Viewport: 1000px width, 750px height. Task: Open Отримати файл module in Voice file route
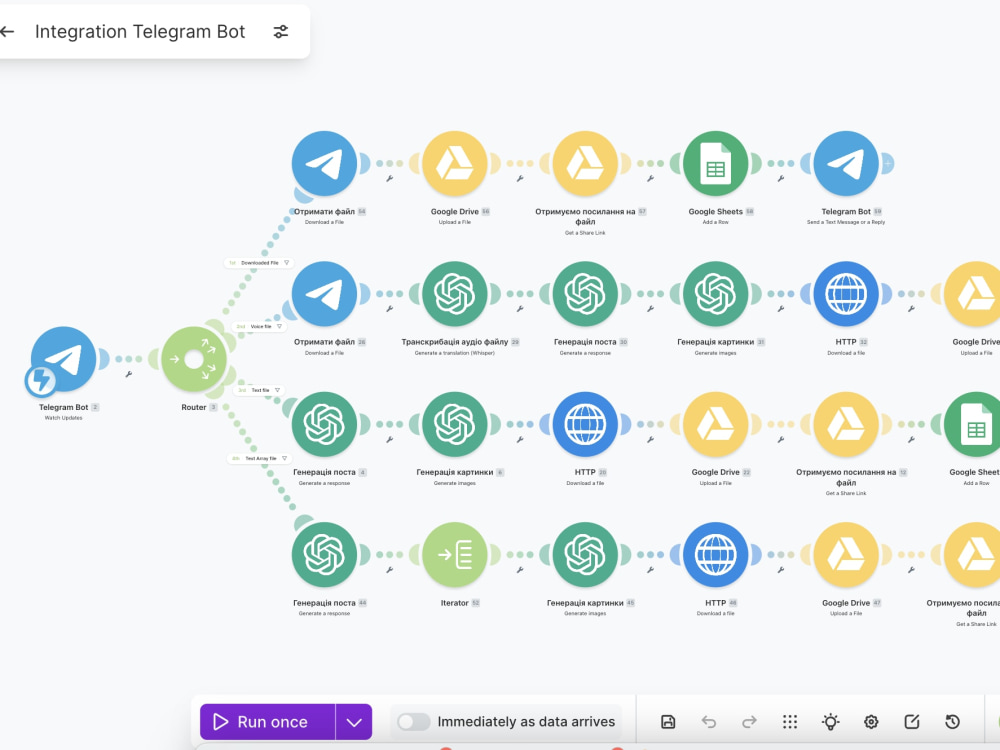325,294
